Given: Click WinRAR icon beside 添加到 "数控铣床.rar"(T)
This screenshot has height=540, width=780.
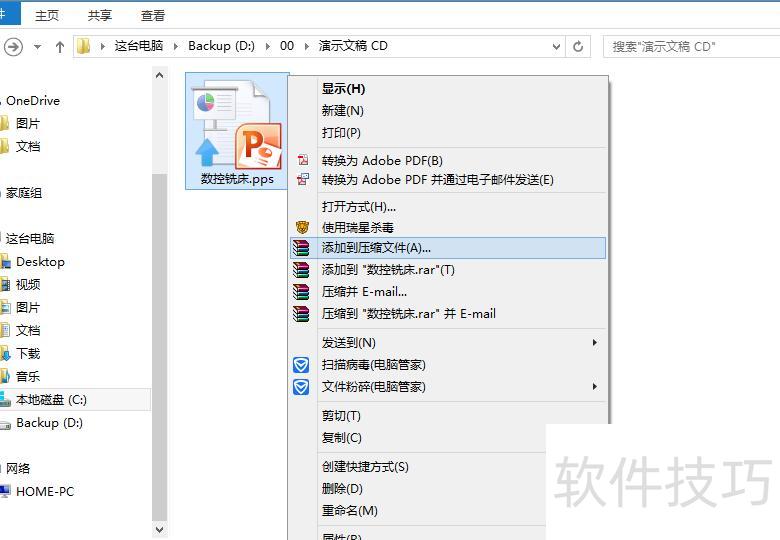Looking at the screenshot, I should [301, 270].
